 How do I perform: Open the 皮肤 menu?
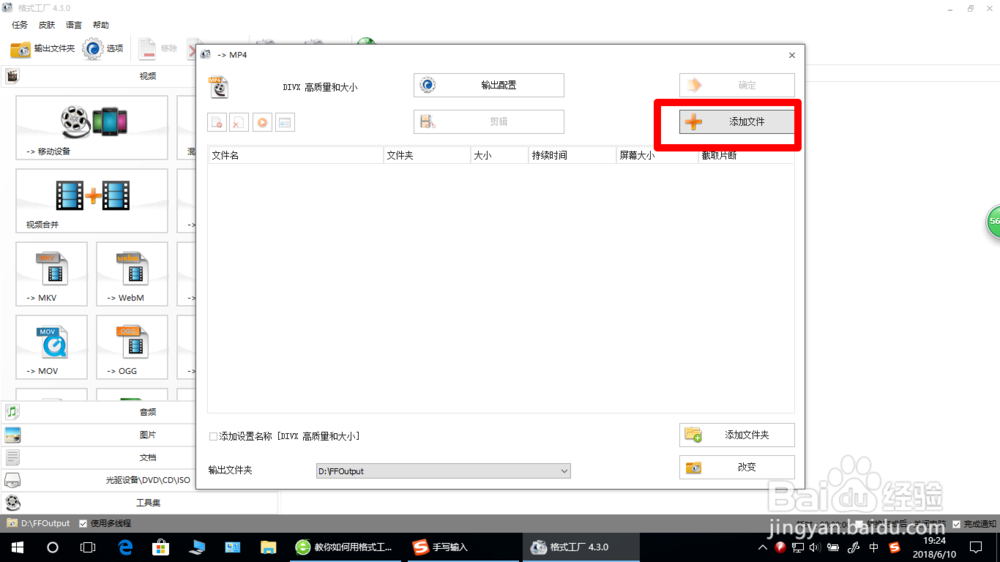coord(47,25)
